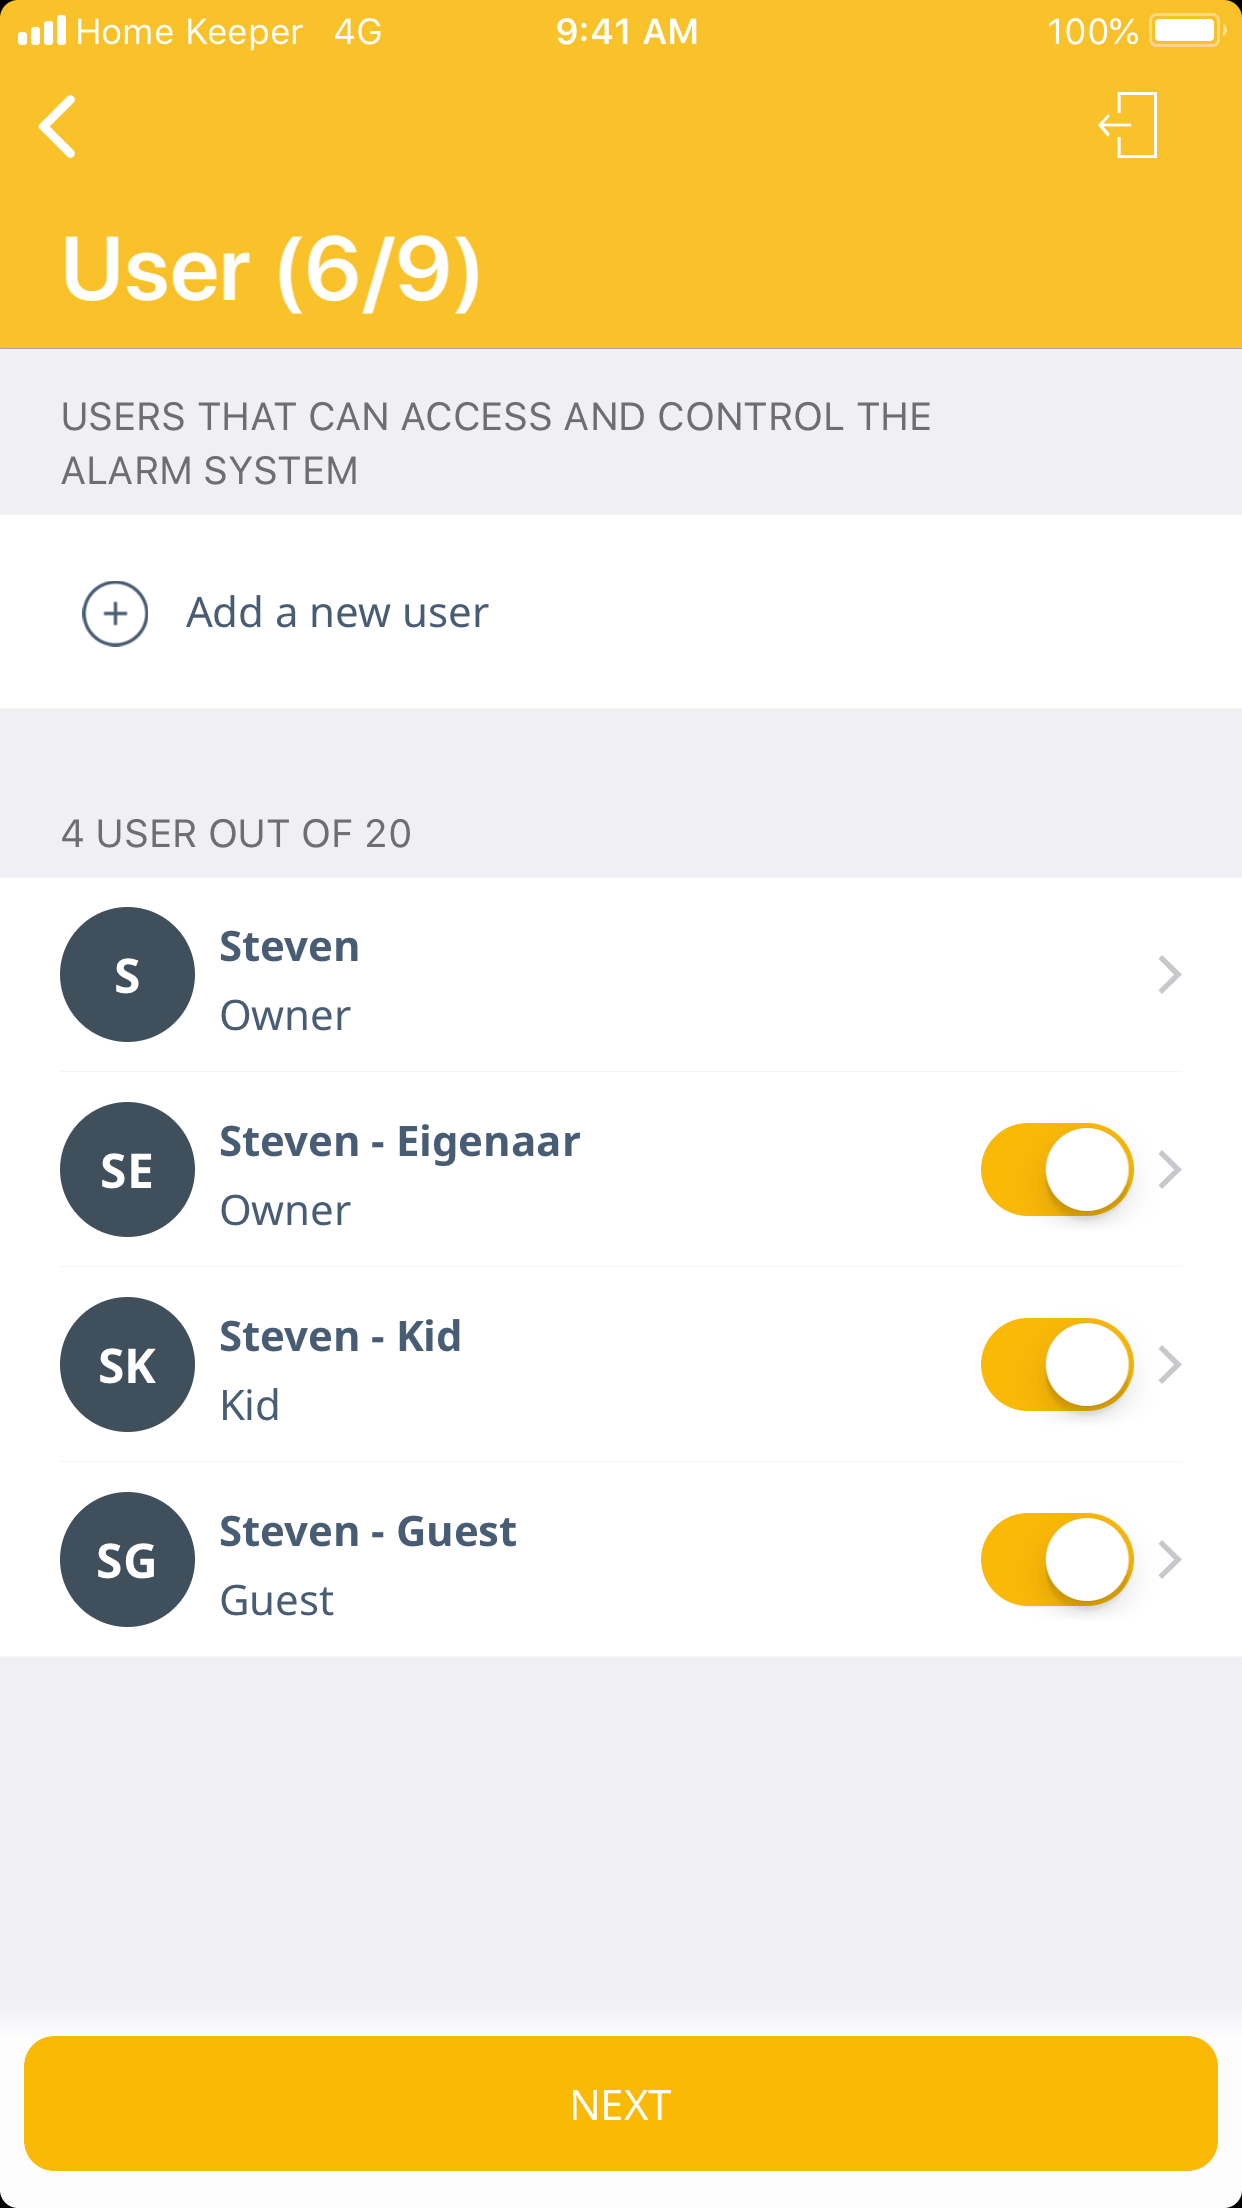Tap the exit door icon
The width and height of the screenshot is (1242, 2208).
[x=1129, y=125]
